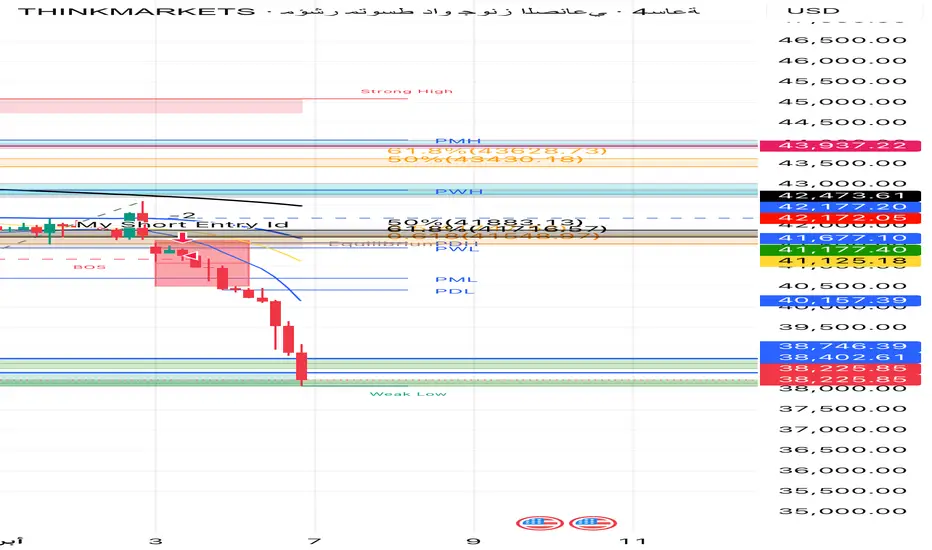Click the green 41,177.40 price label
Image resolution: width=932 pixels, height=550 pixels.
pyautogui.click(x=840, y=250)
